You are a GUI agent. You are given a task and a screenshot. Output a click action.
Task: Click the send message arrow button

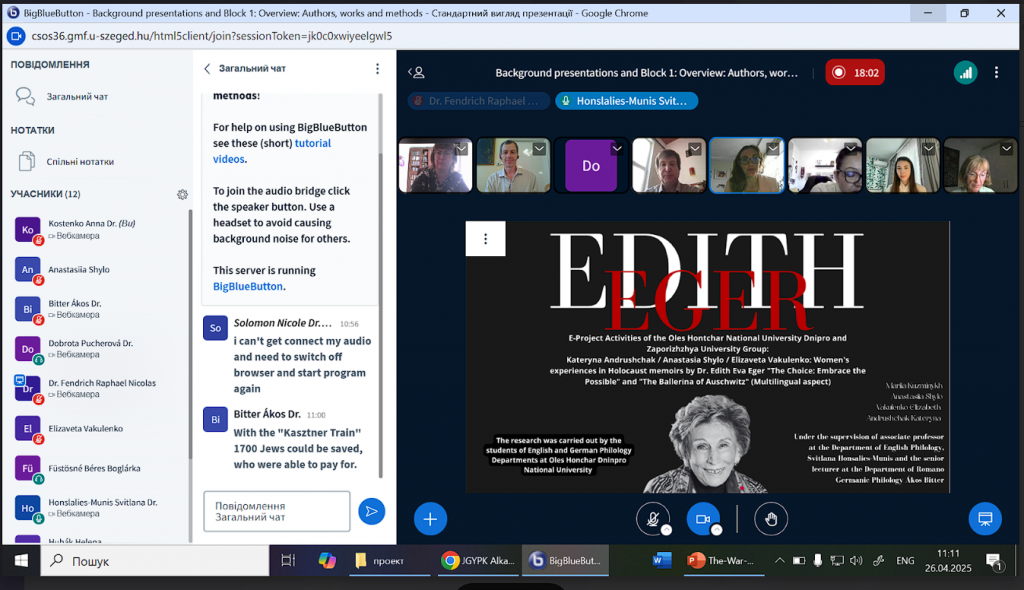tap(371, 511)
